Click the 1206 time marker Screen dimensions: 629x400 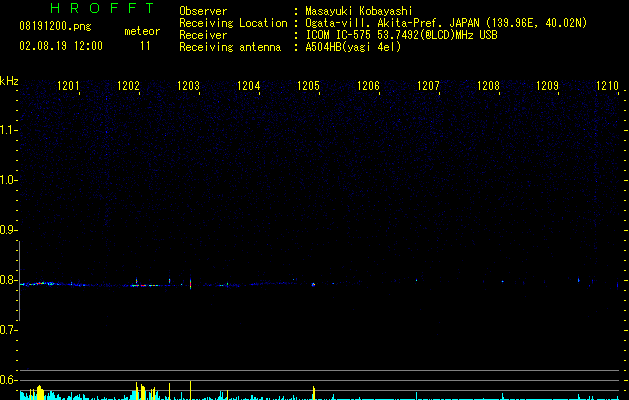pos(368,85)
